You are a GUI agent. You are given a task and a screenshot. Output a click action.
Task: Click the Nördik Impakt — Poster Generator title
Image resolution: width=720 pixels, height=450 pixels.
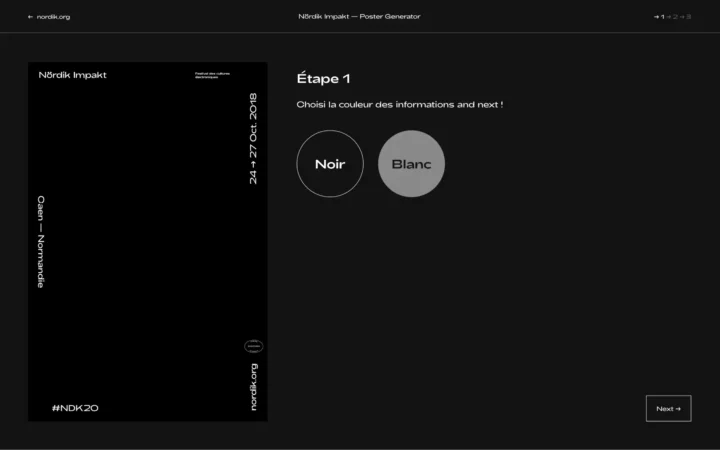pyautogui.click(x=359, y=17)
